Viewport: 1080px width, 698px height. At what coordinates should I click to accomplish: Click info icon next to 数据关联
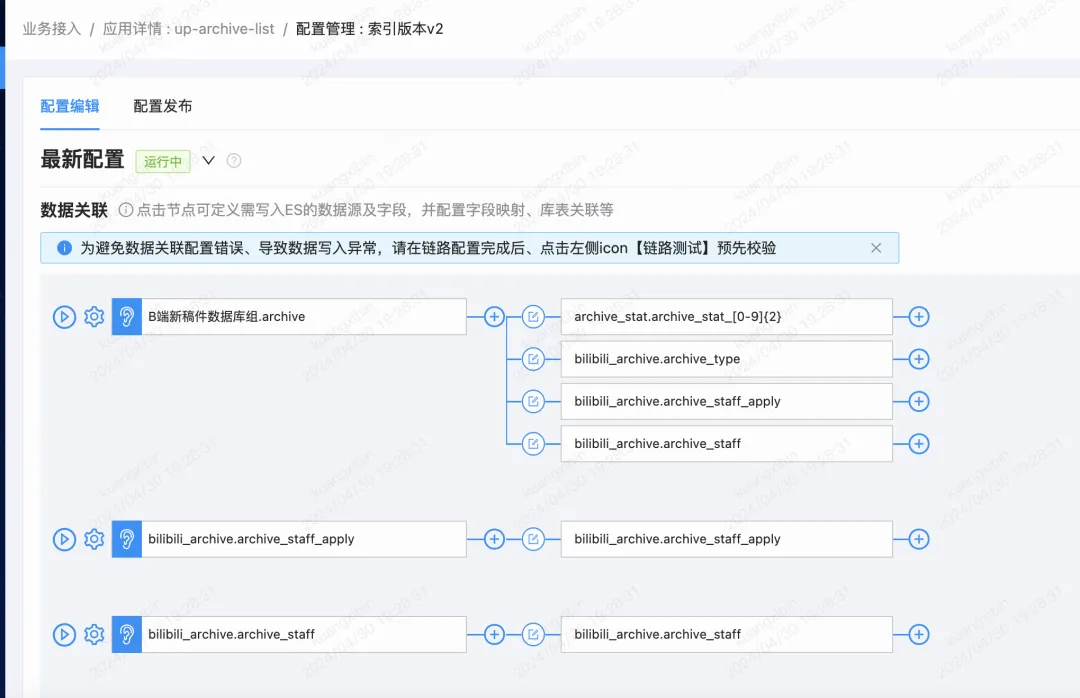click(125, 210)
